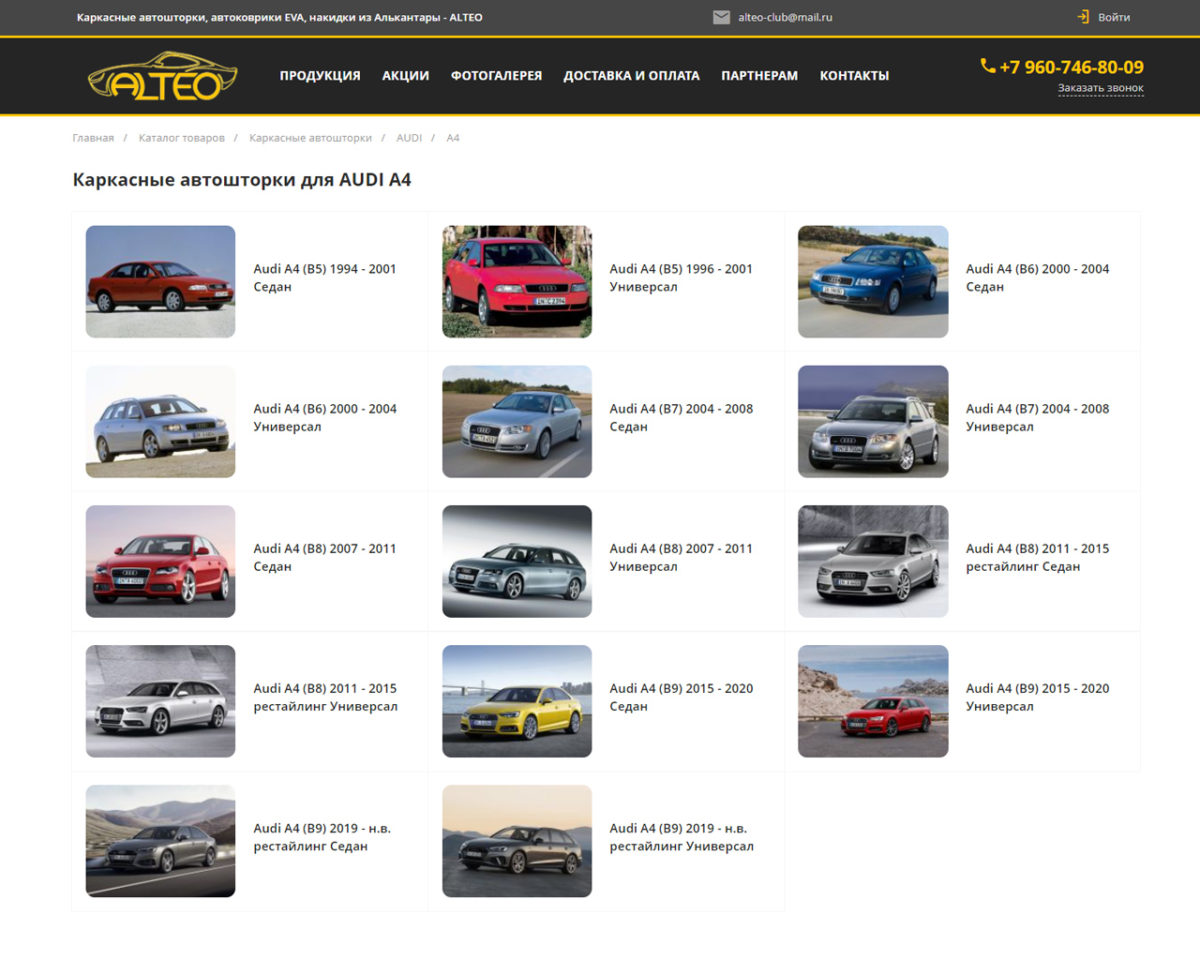Select text link Audi A4 (B9) 2019 - н.в. рестайлинг Универсал
This screenshot has width=1200, height=960.
[682, 838]
